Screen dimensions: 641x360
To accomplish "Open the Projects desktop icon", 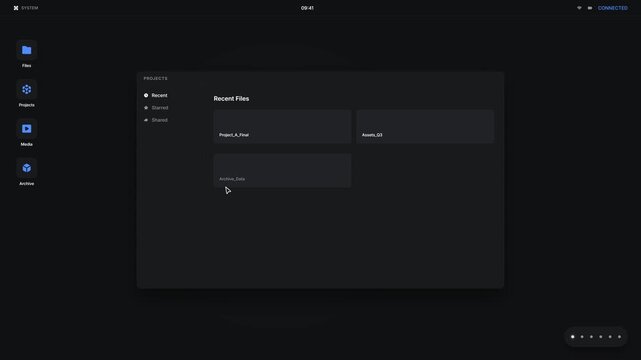I will [x=27, y=89].
